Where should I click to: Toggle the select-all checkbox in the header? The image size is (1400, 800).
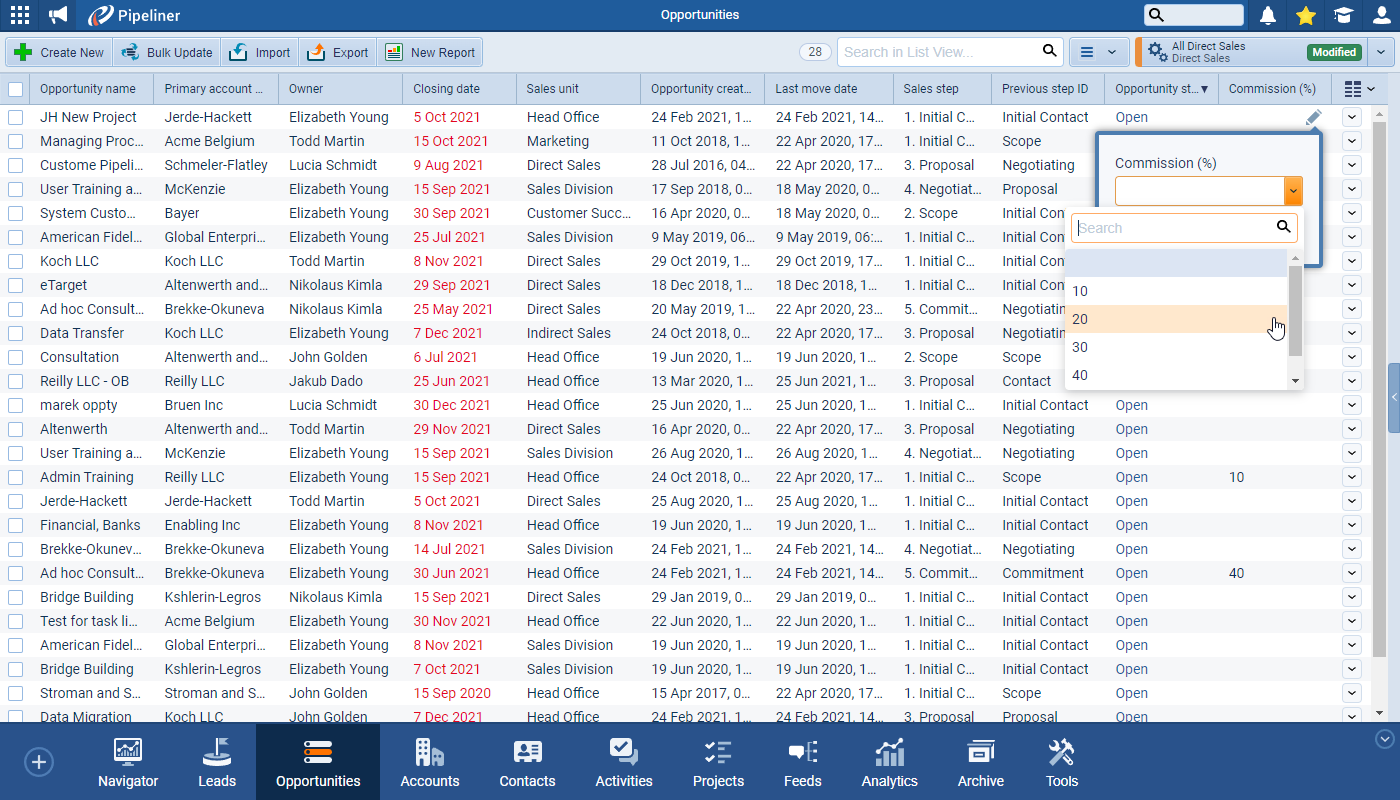pos(15,89)
